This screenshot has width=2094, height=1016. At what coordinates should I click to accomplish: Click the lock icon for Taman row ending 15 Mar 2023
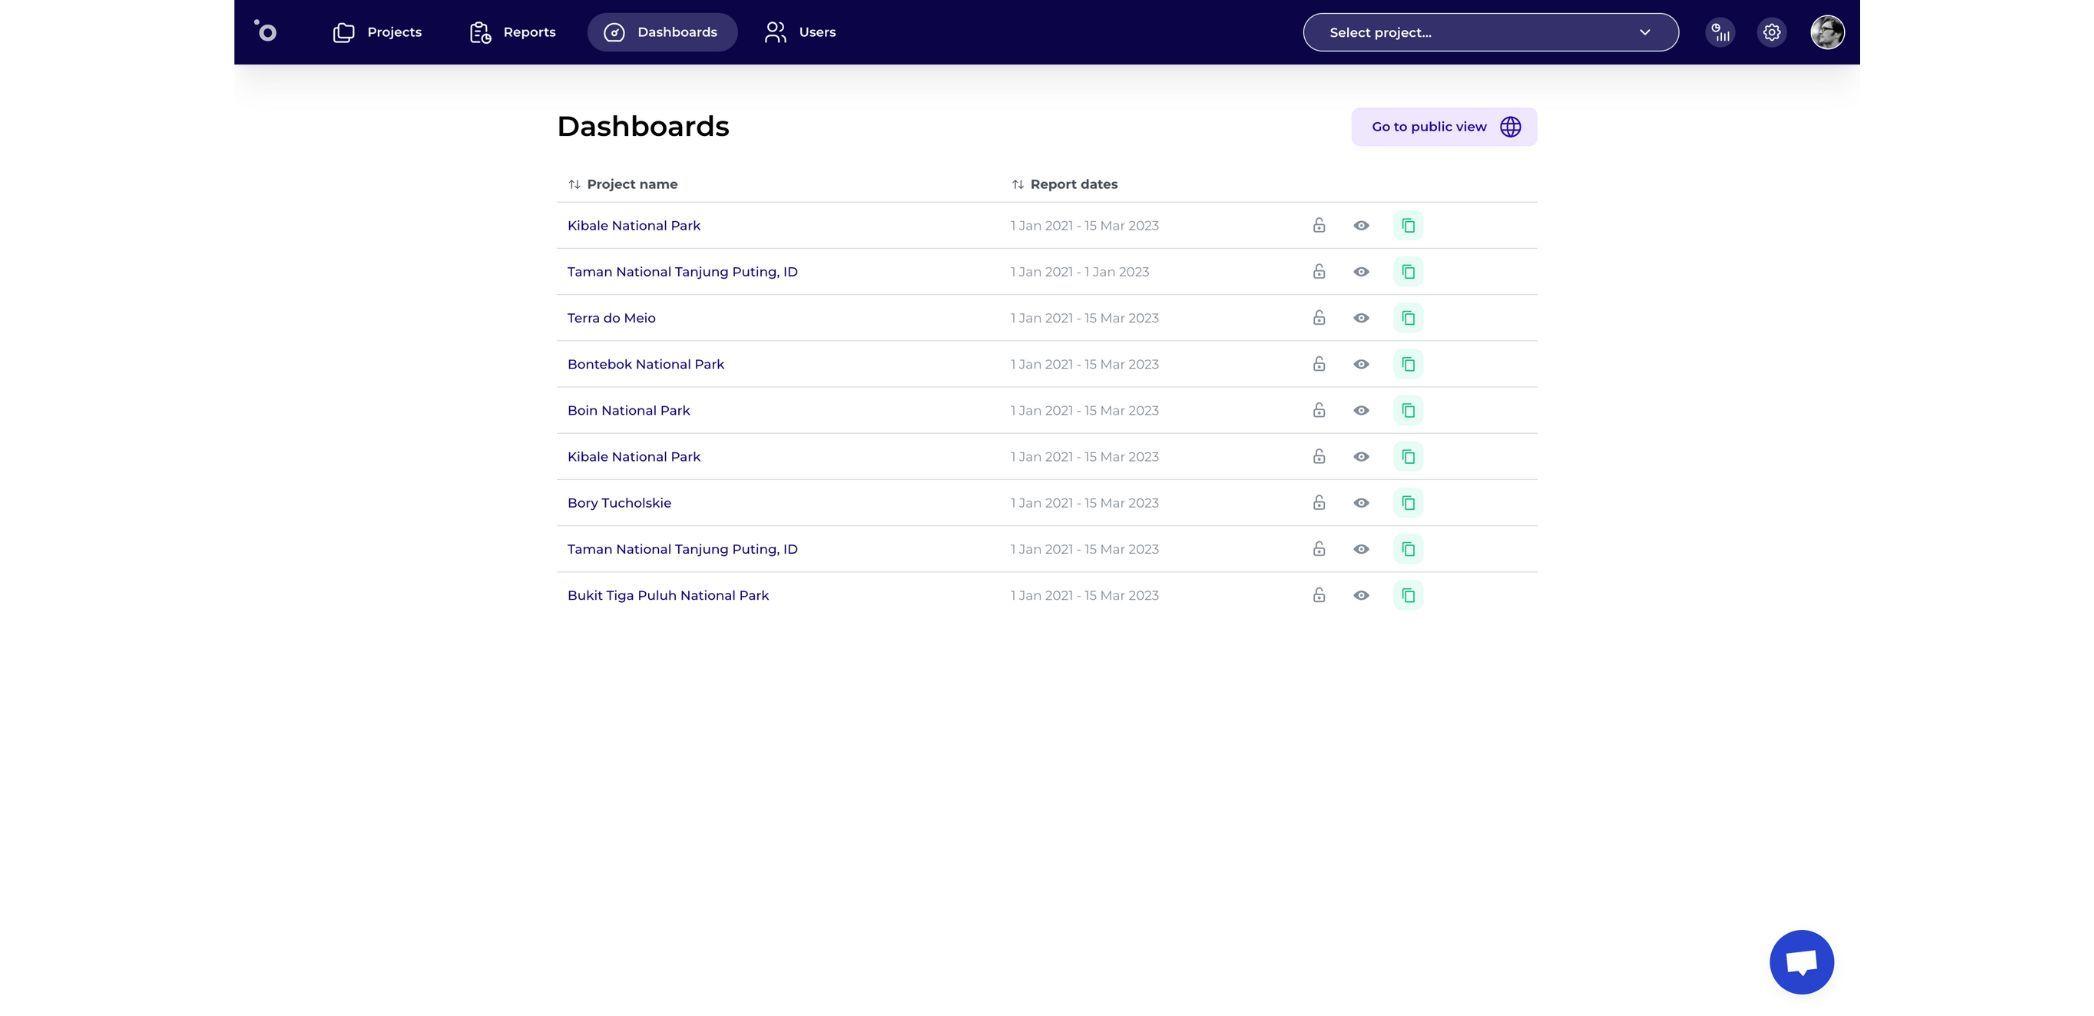[1319, 549]
